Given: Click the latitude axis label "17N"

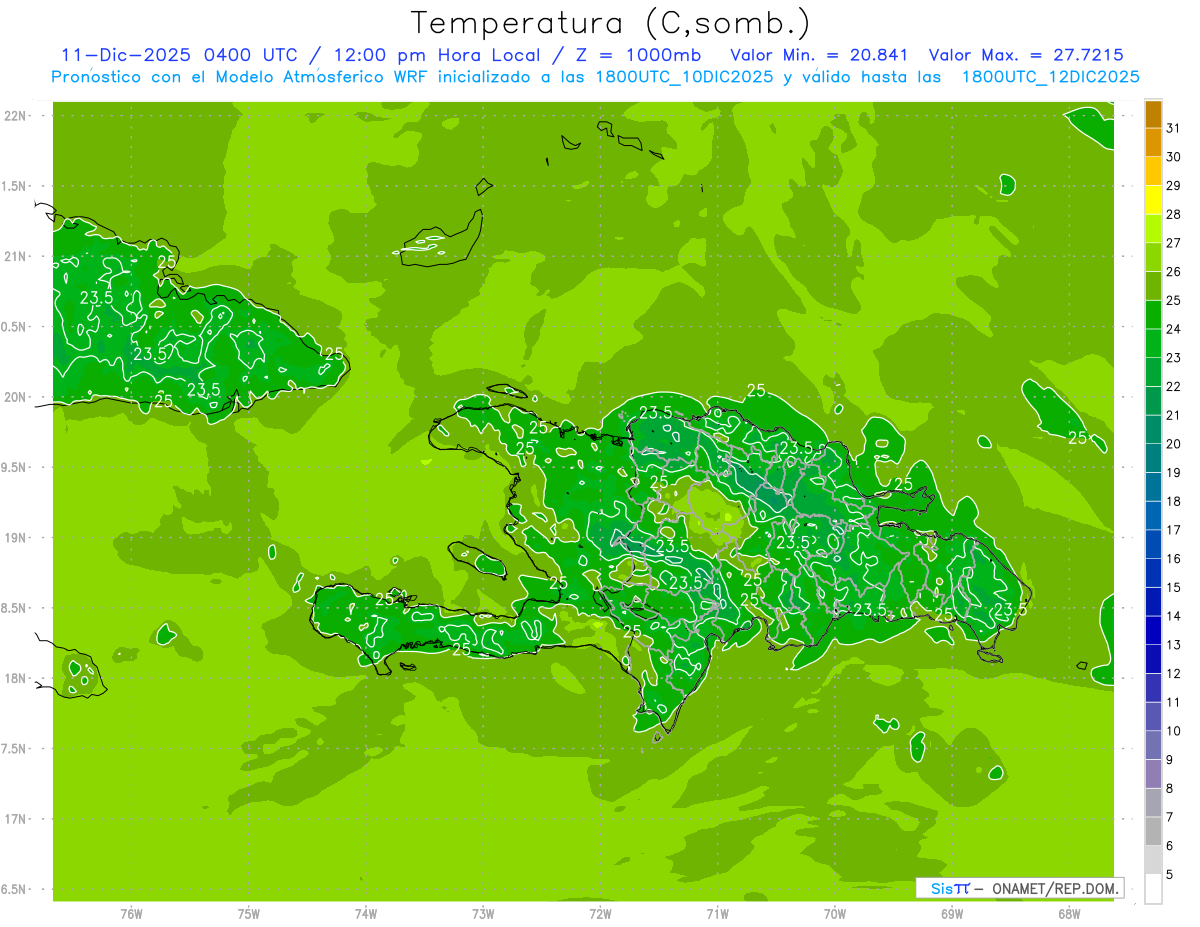Looking at the screenshot, I should tap(17, 819).
